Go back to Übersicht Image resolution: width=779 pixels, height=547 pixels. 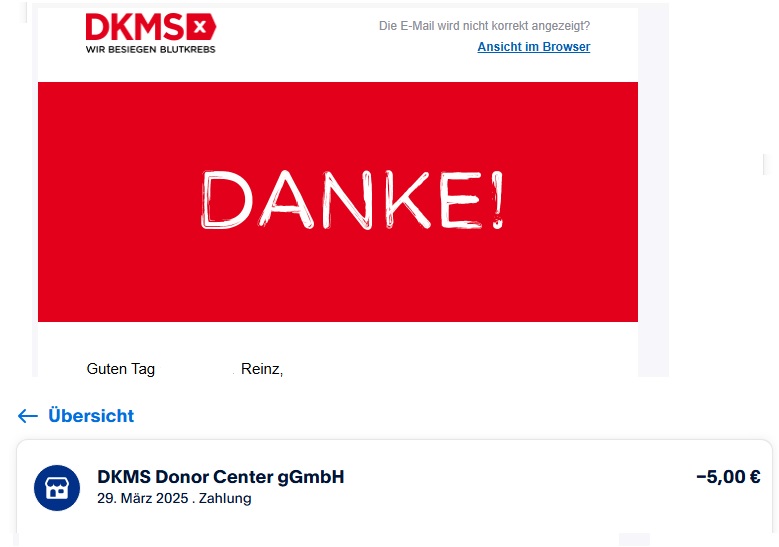pos(91,416)
